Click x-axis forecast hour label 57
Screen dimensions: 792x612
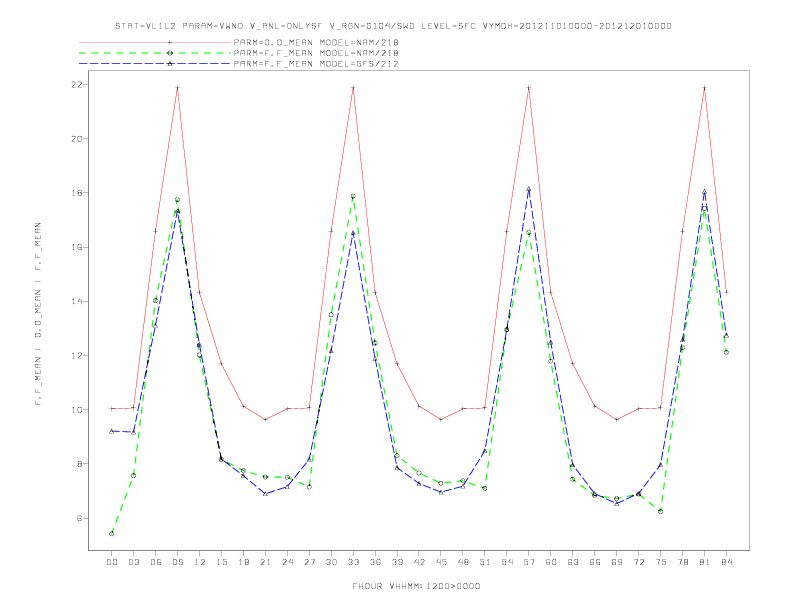pos(529,562)
